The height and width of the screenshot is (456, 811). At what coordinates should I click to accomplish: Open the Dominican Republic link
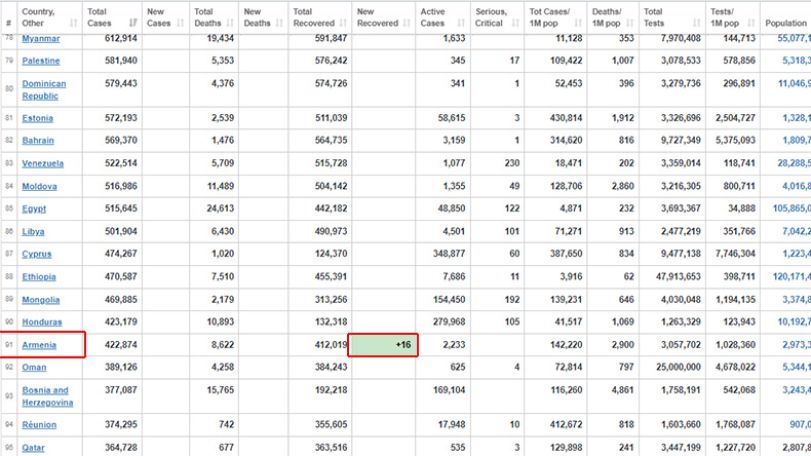44,89
